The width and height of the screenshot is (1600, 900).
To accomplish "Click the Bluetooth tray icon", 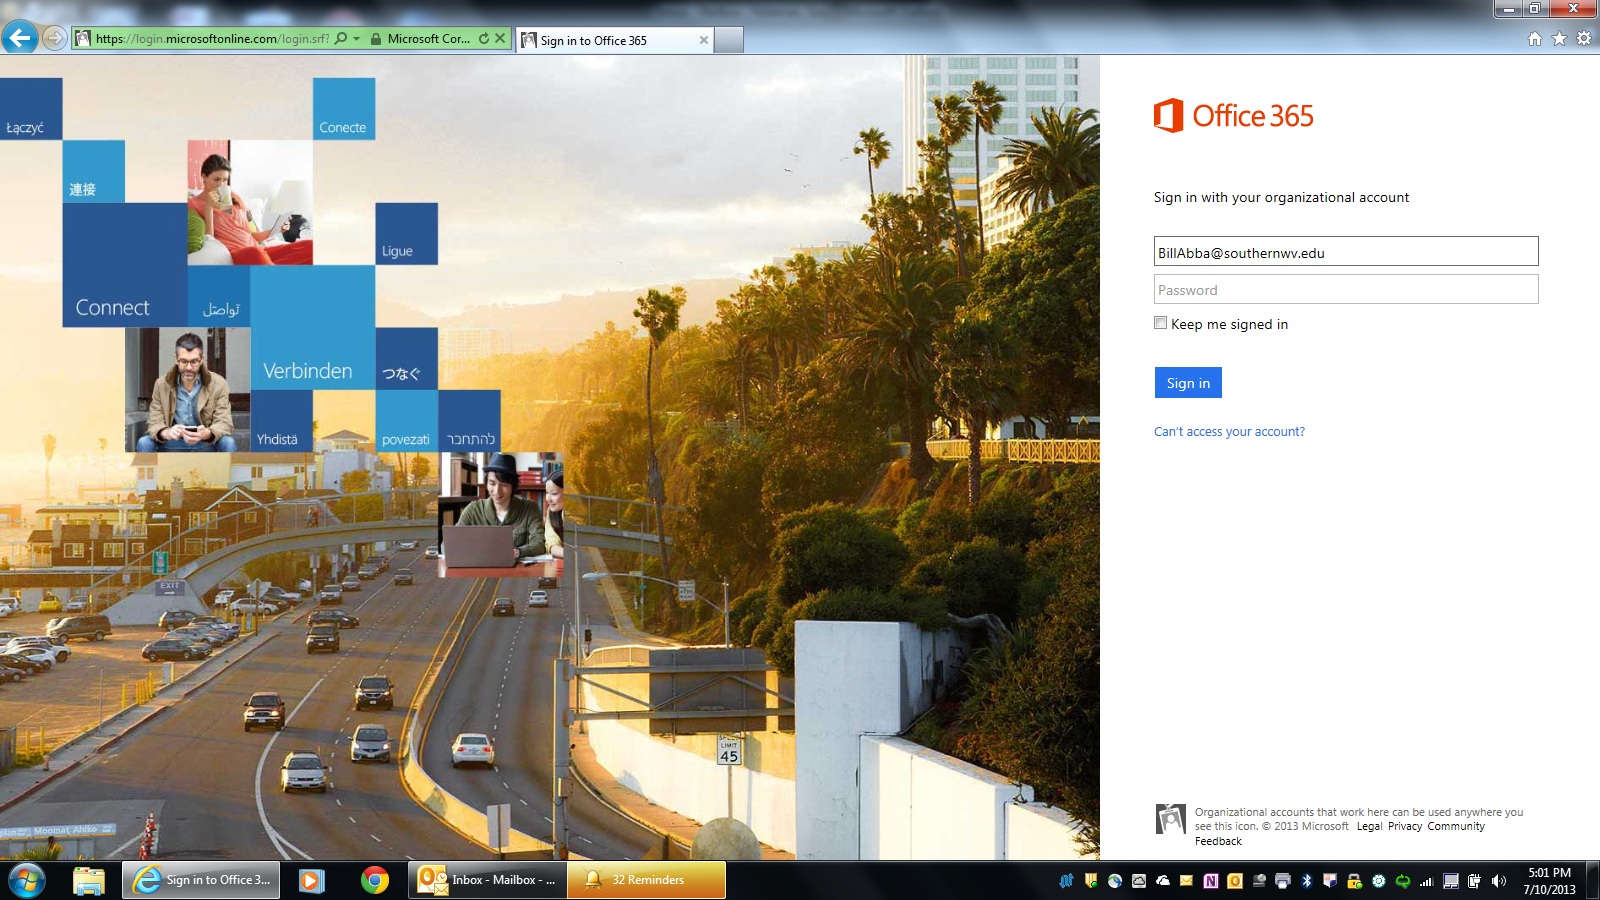I will 1306,881.
